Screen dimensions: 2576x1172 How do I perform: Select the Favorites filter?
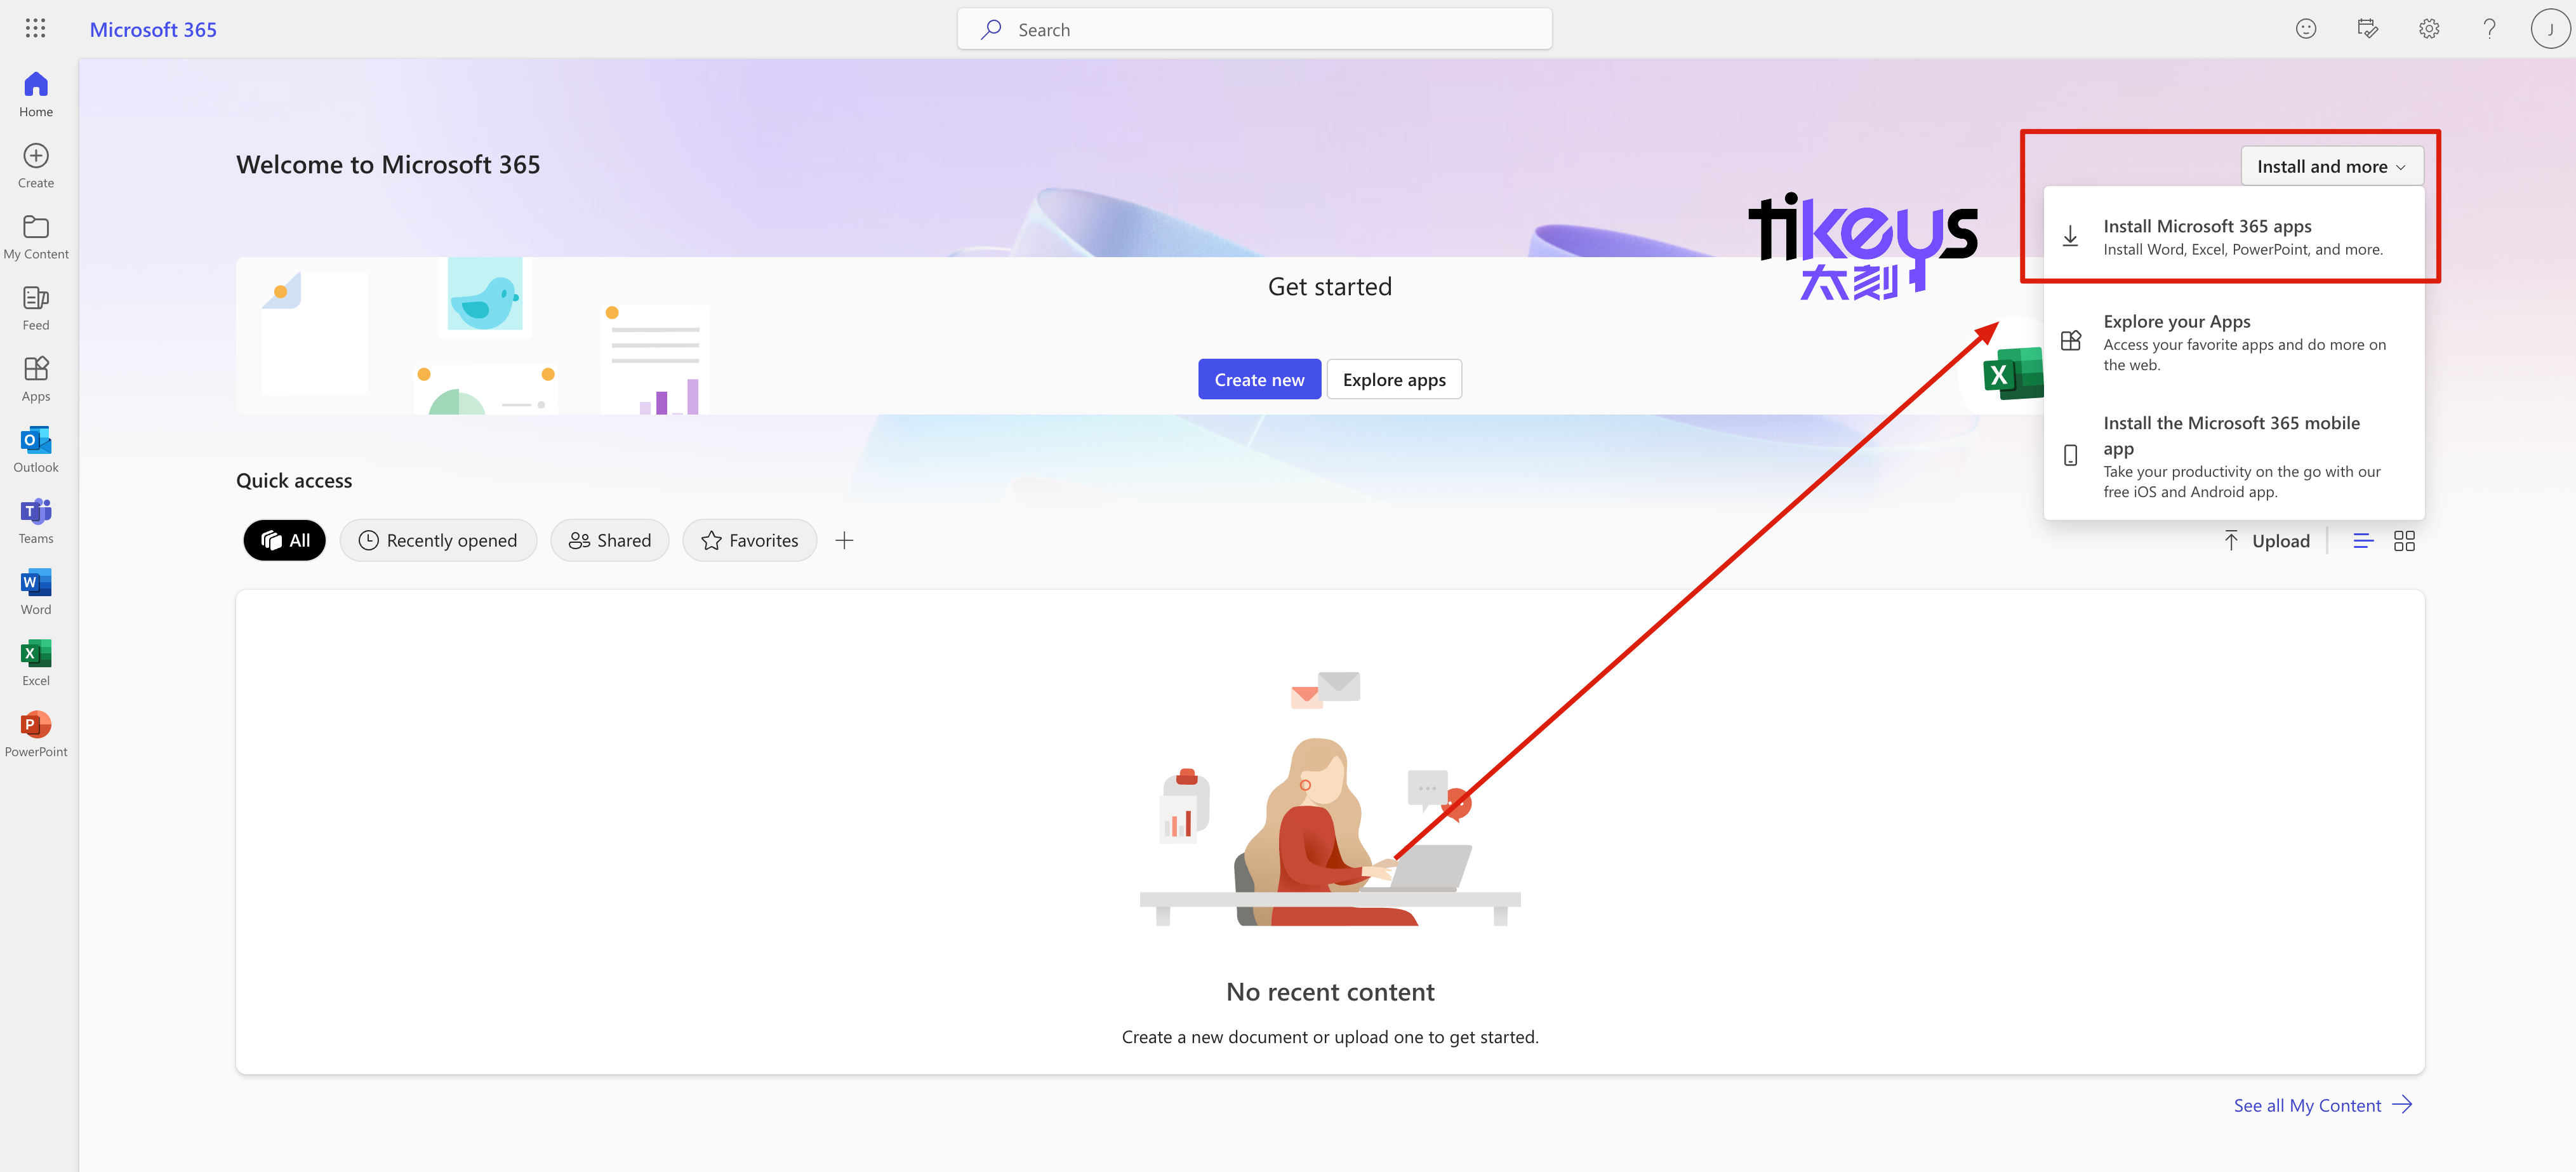click(x=749, y=541)
